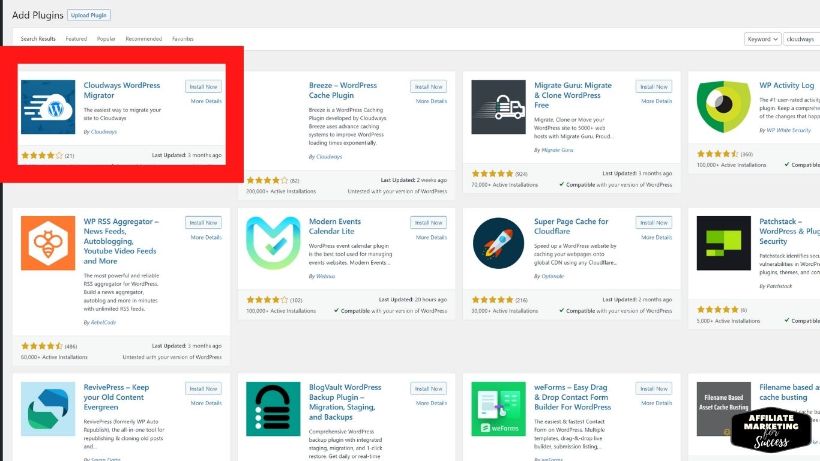
Task: Click the Optimole author link
Action: (x=553, y=276)
